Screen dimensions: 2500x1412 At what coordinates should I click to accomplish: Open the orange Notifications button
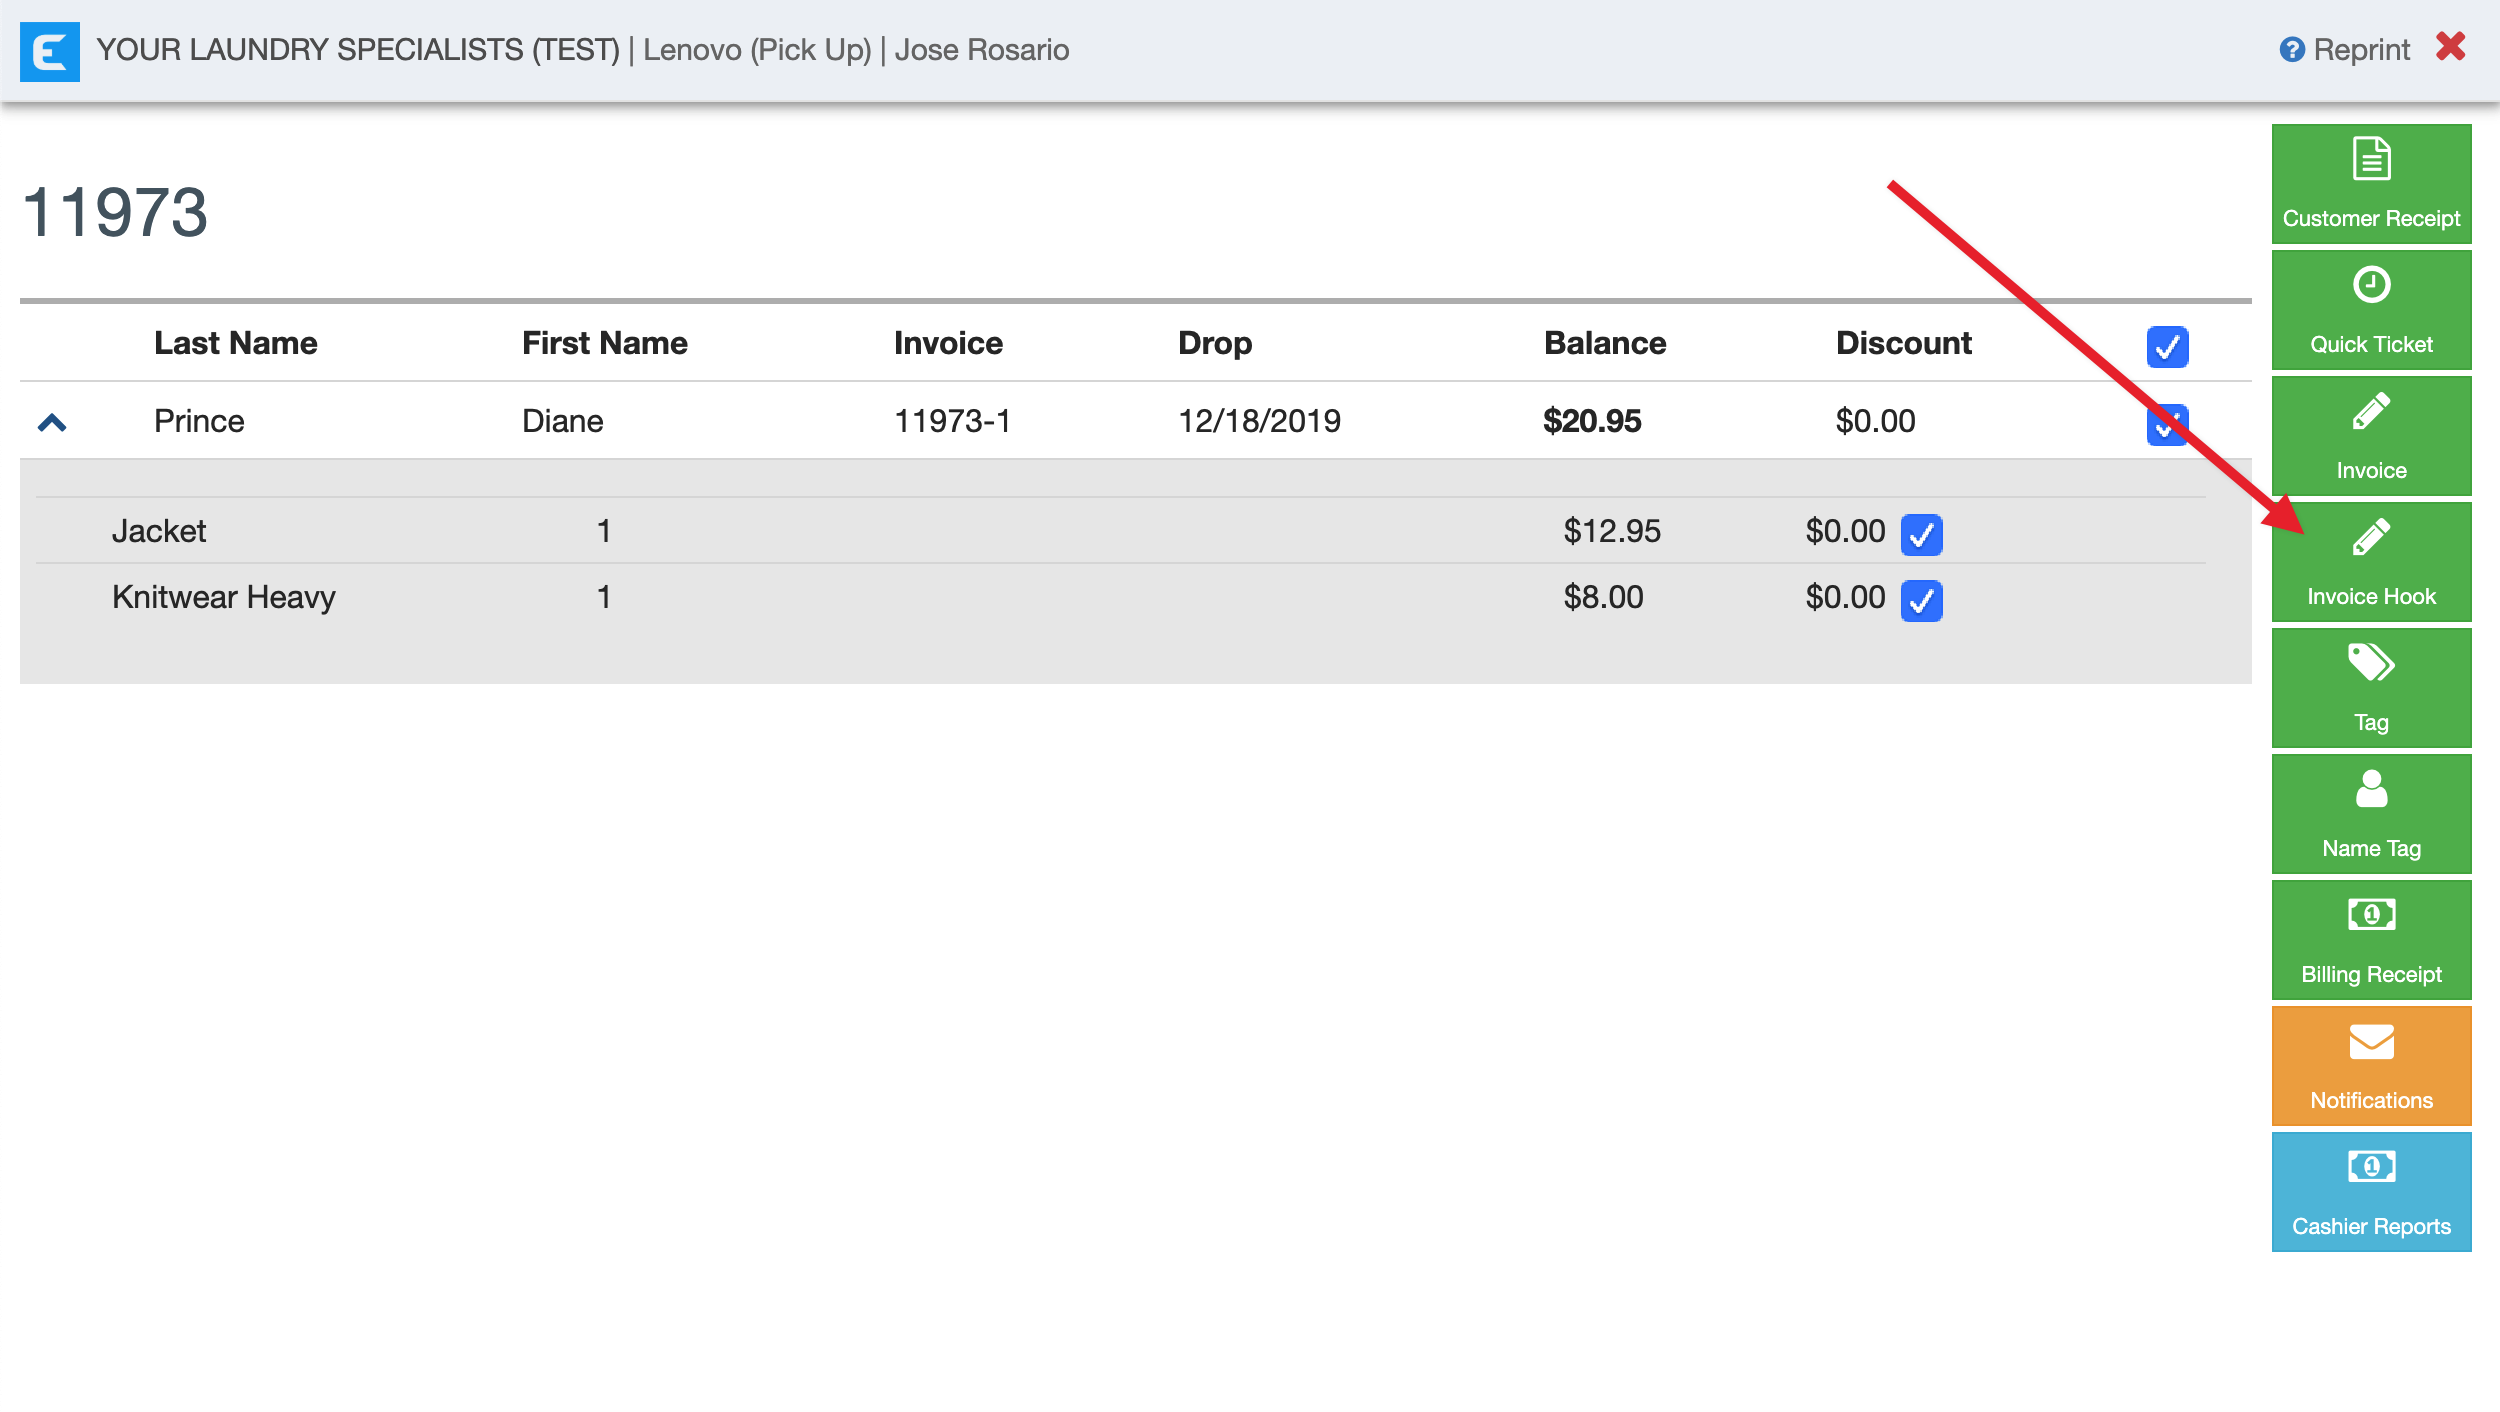2370,1066
